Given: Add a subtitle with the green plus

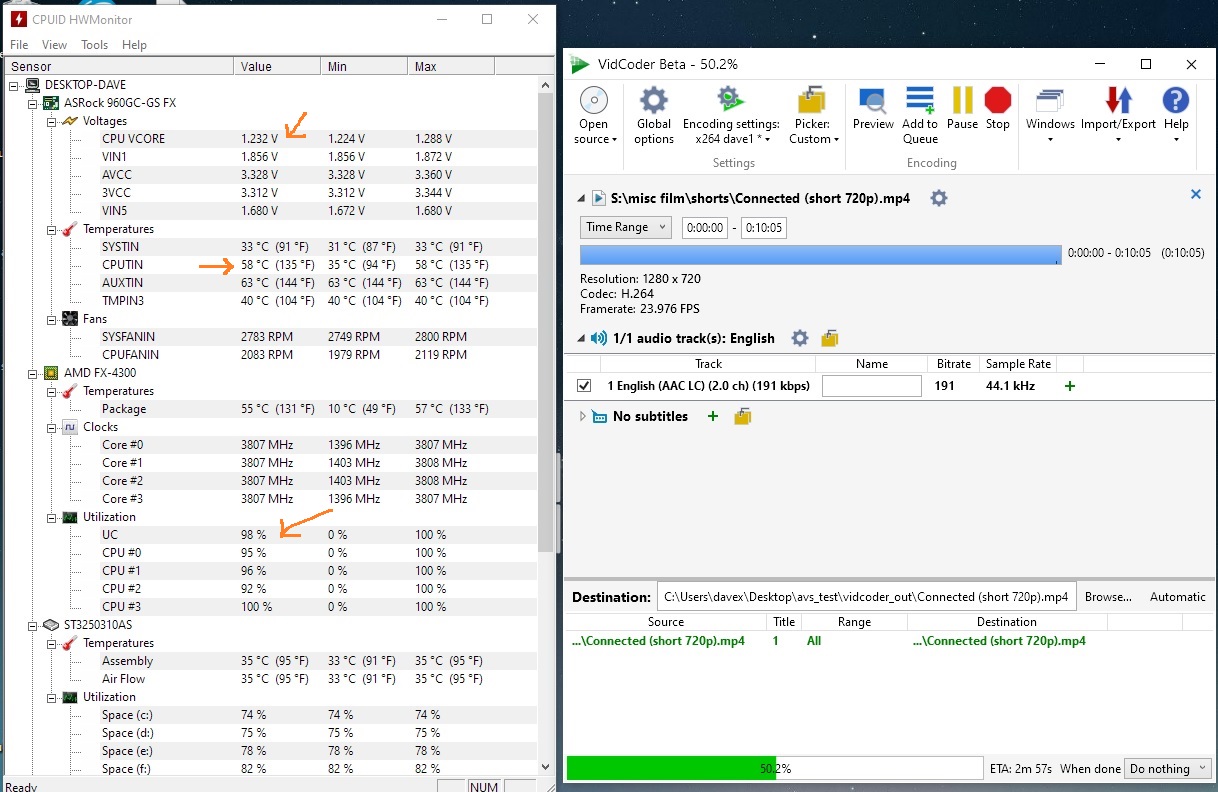Looking at the screenshot, I should pyautogui.click(x=713, y=416).
